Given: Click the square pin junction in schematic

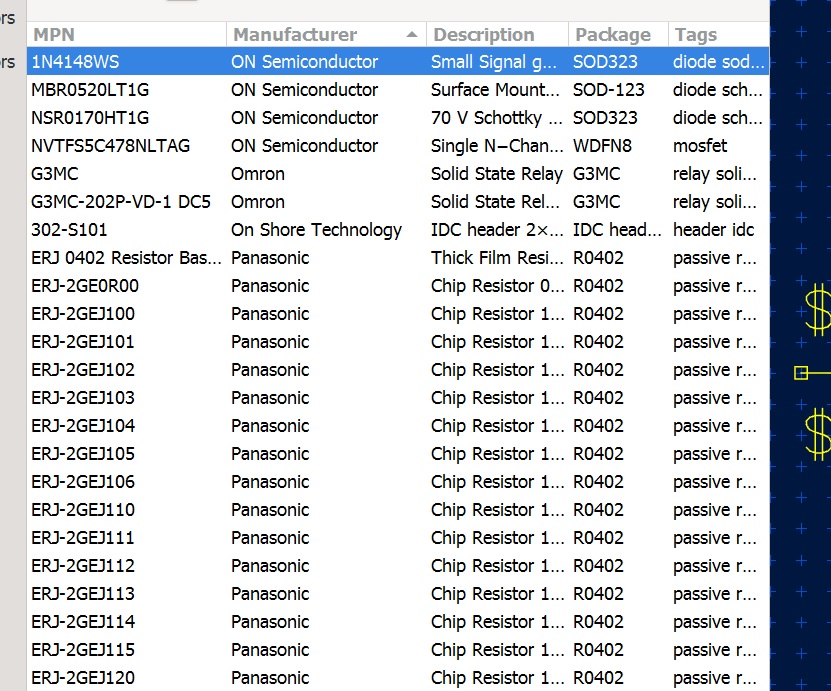Looking at the screenshot, I should click(801, 373).
